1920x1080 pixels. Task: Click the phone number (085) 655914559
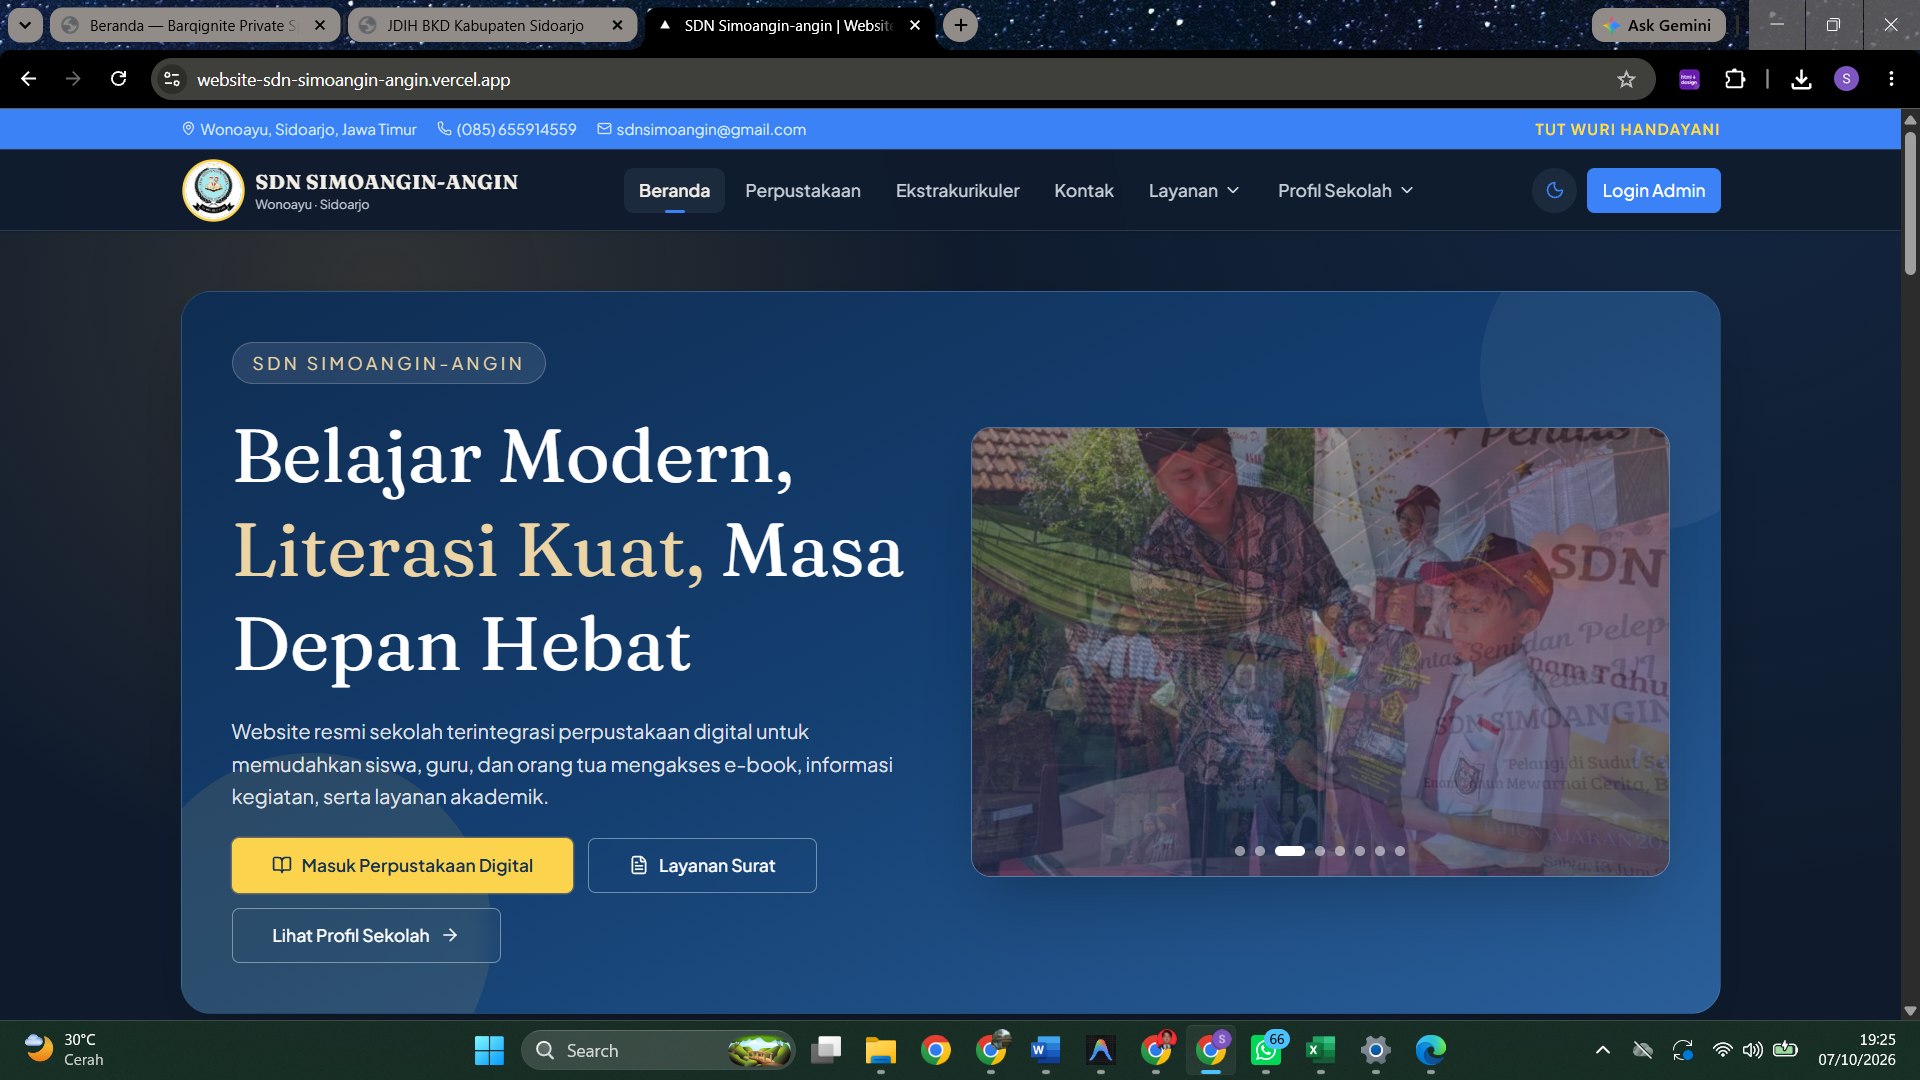tap(516, 129)
